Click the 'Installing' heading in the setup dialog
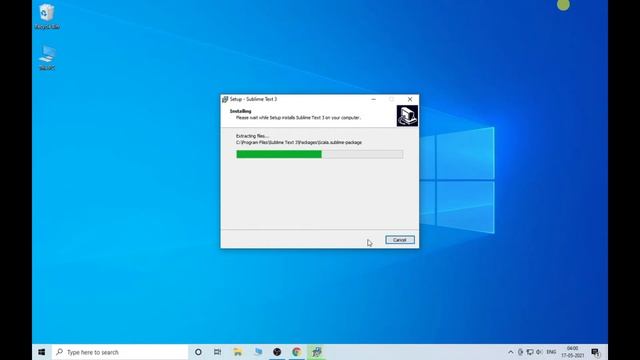The image size is (640, 360). [x=240, y=111]
